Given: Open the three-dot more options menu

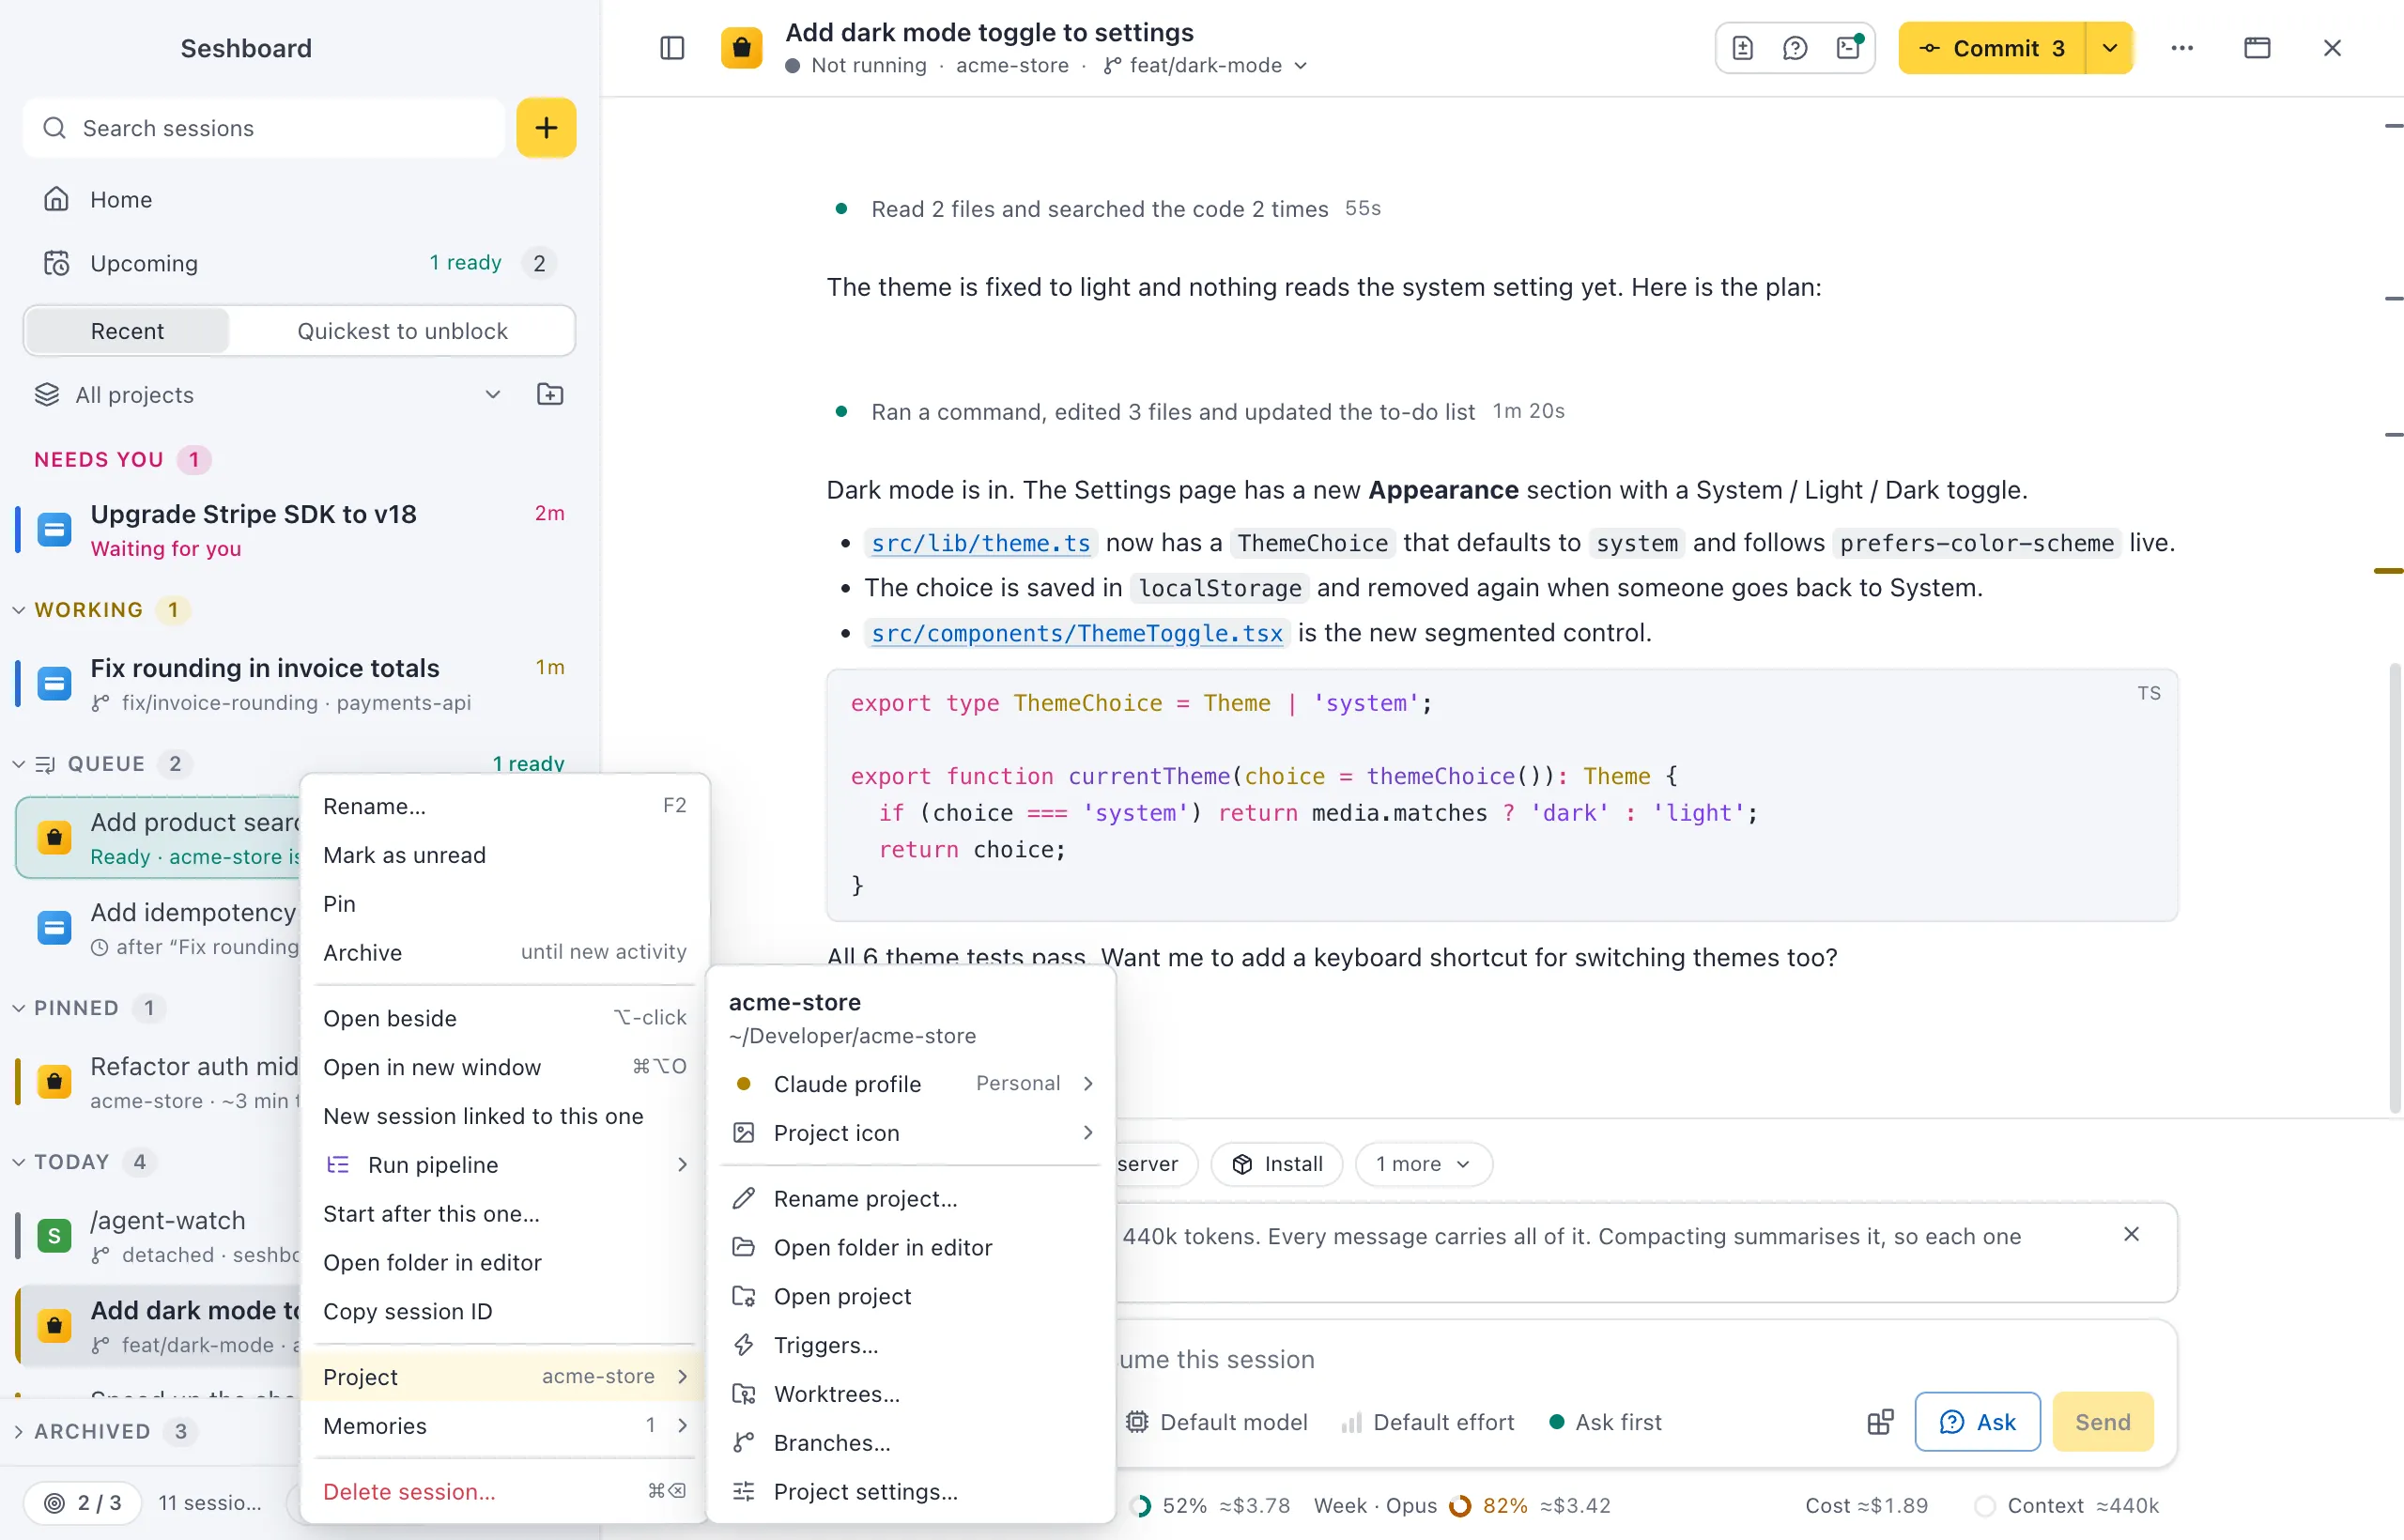Looking at the screenshot, I should [x=2182, y=48].
